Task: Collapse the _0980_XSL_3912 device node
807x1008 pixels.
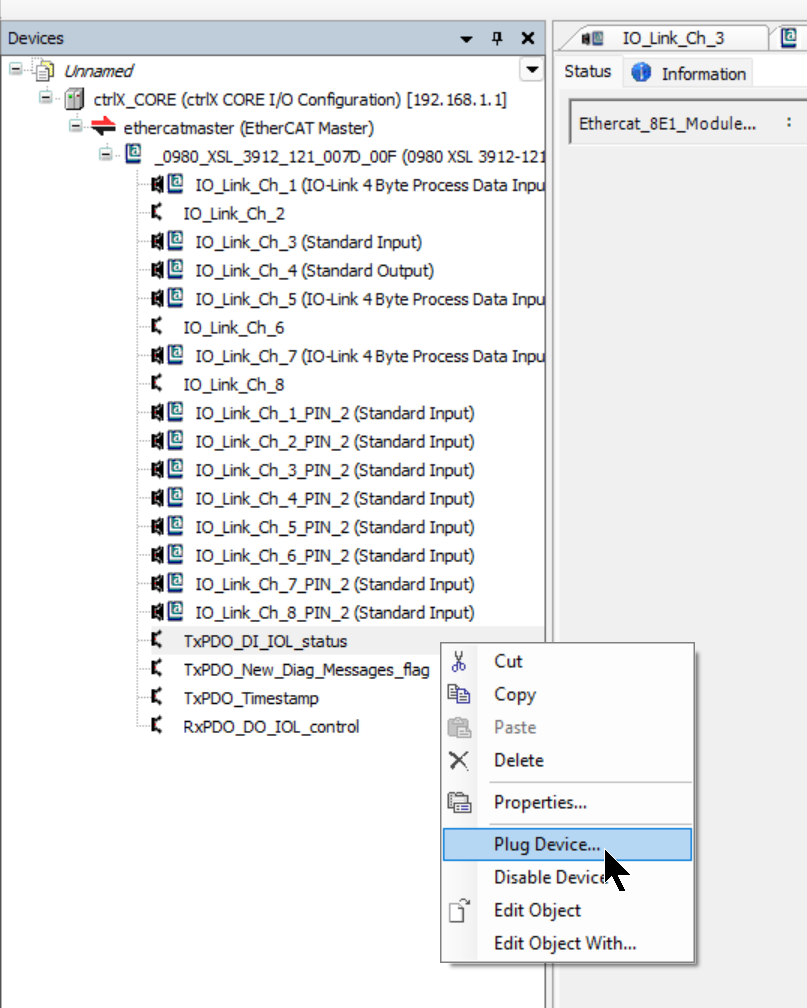Action: click(106, 155)
